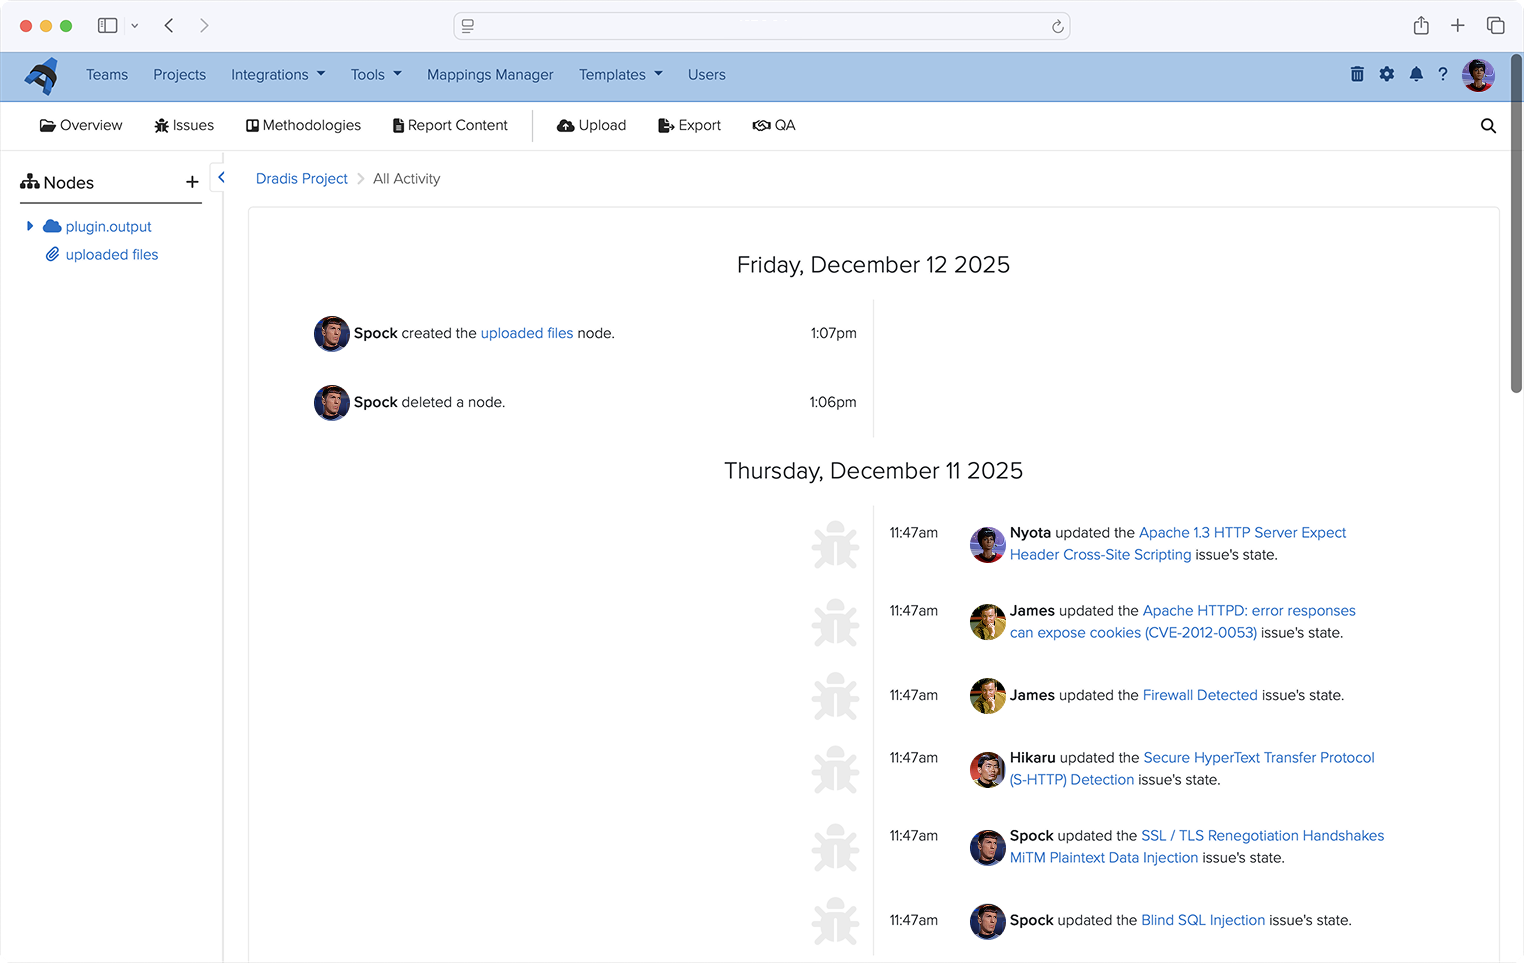Click 'Thursday, December 11 2025' heading
Image resolution: width=1524 pixels, height=963 pixels.
pos(873,471)
